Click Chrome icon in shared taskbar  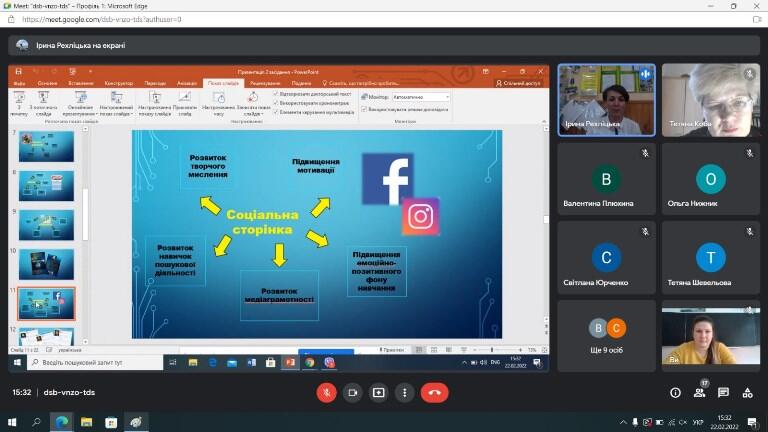(x=310, y=362)
